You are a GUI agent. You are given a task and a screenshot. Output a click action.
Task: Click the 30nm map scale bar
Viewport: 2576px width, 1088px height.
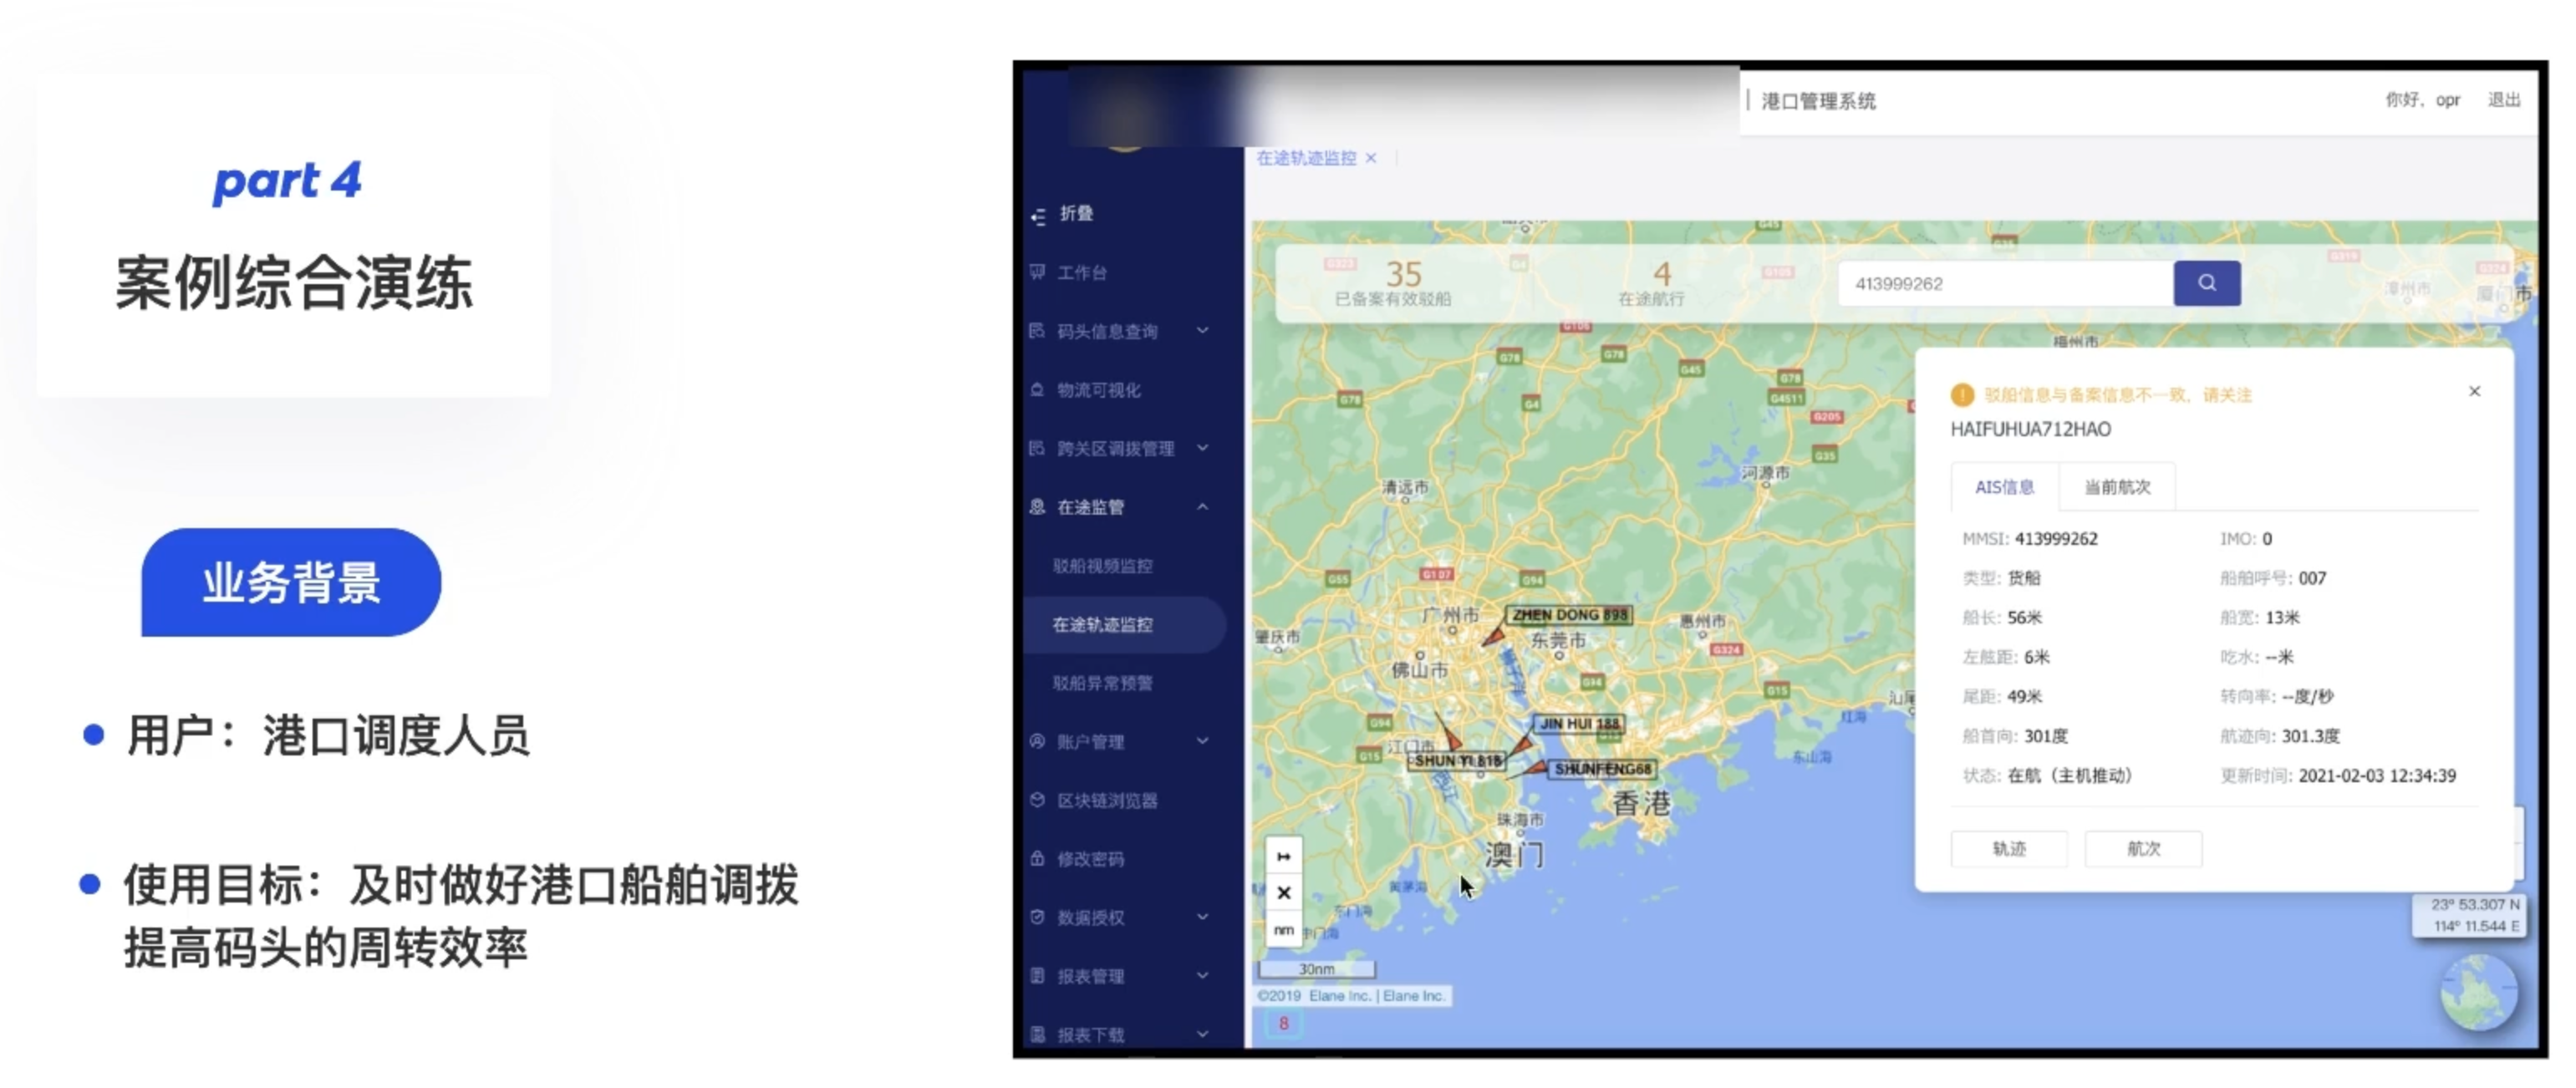click(1316, 969)
